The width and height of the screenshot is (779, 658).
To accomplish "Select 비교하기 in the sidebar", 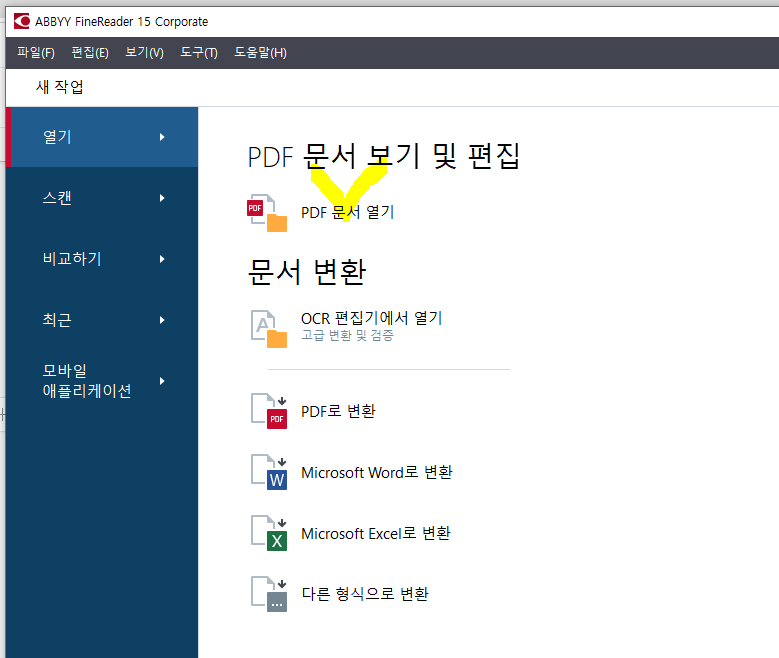I will (102, 258).
